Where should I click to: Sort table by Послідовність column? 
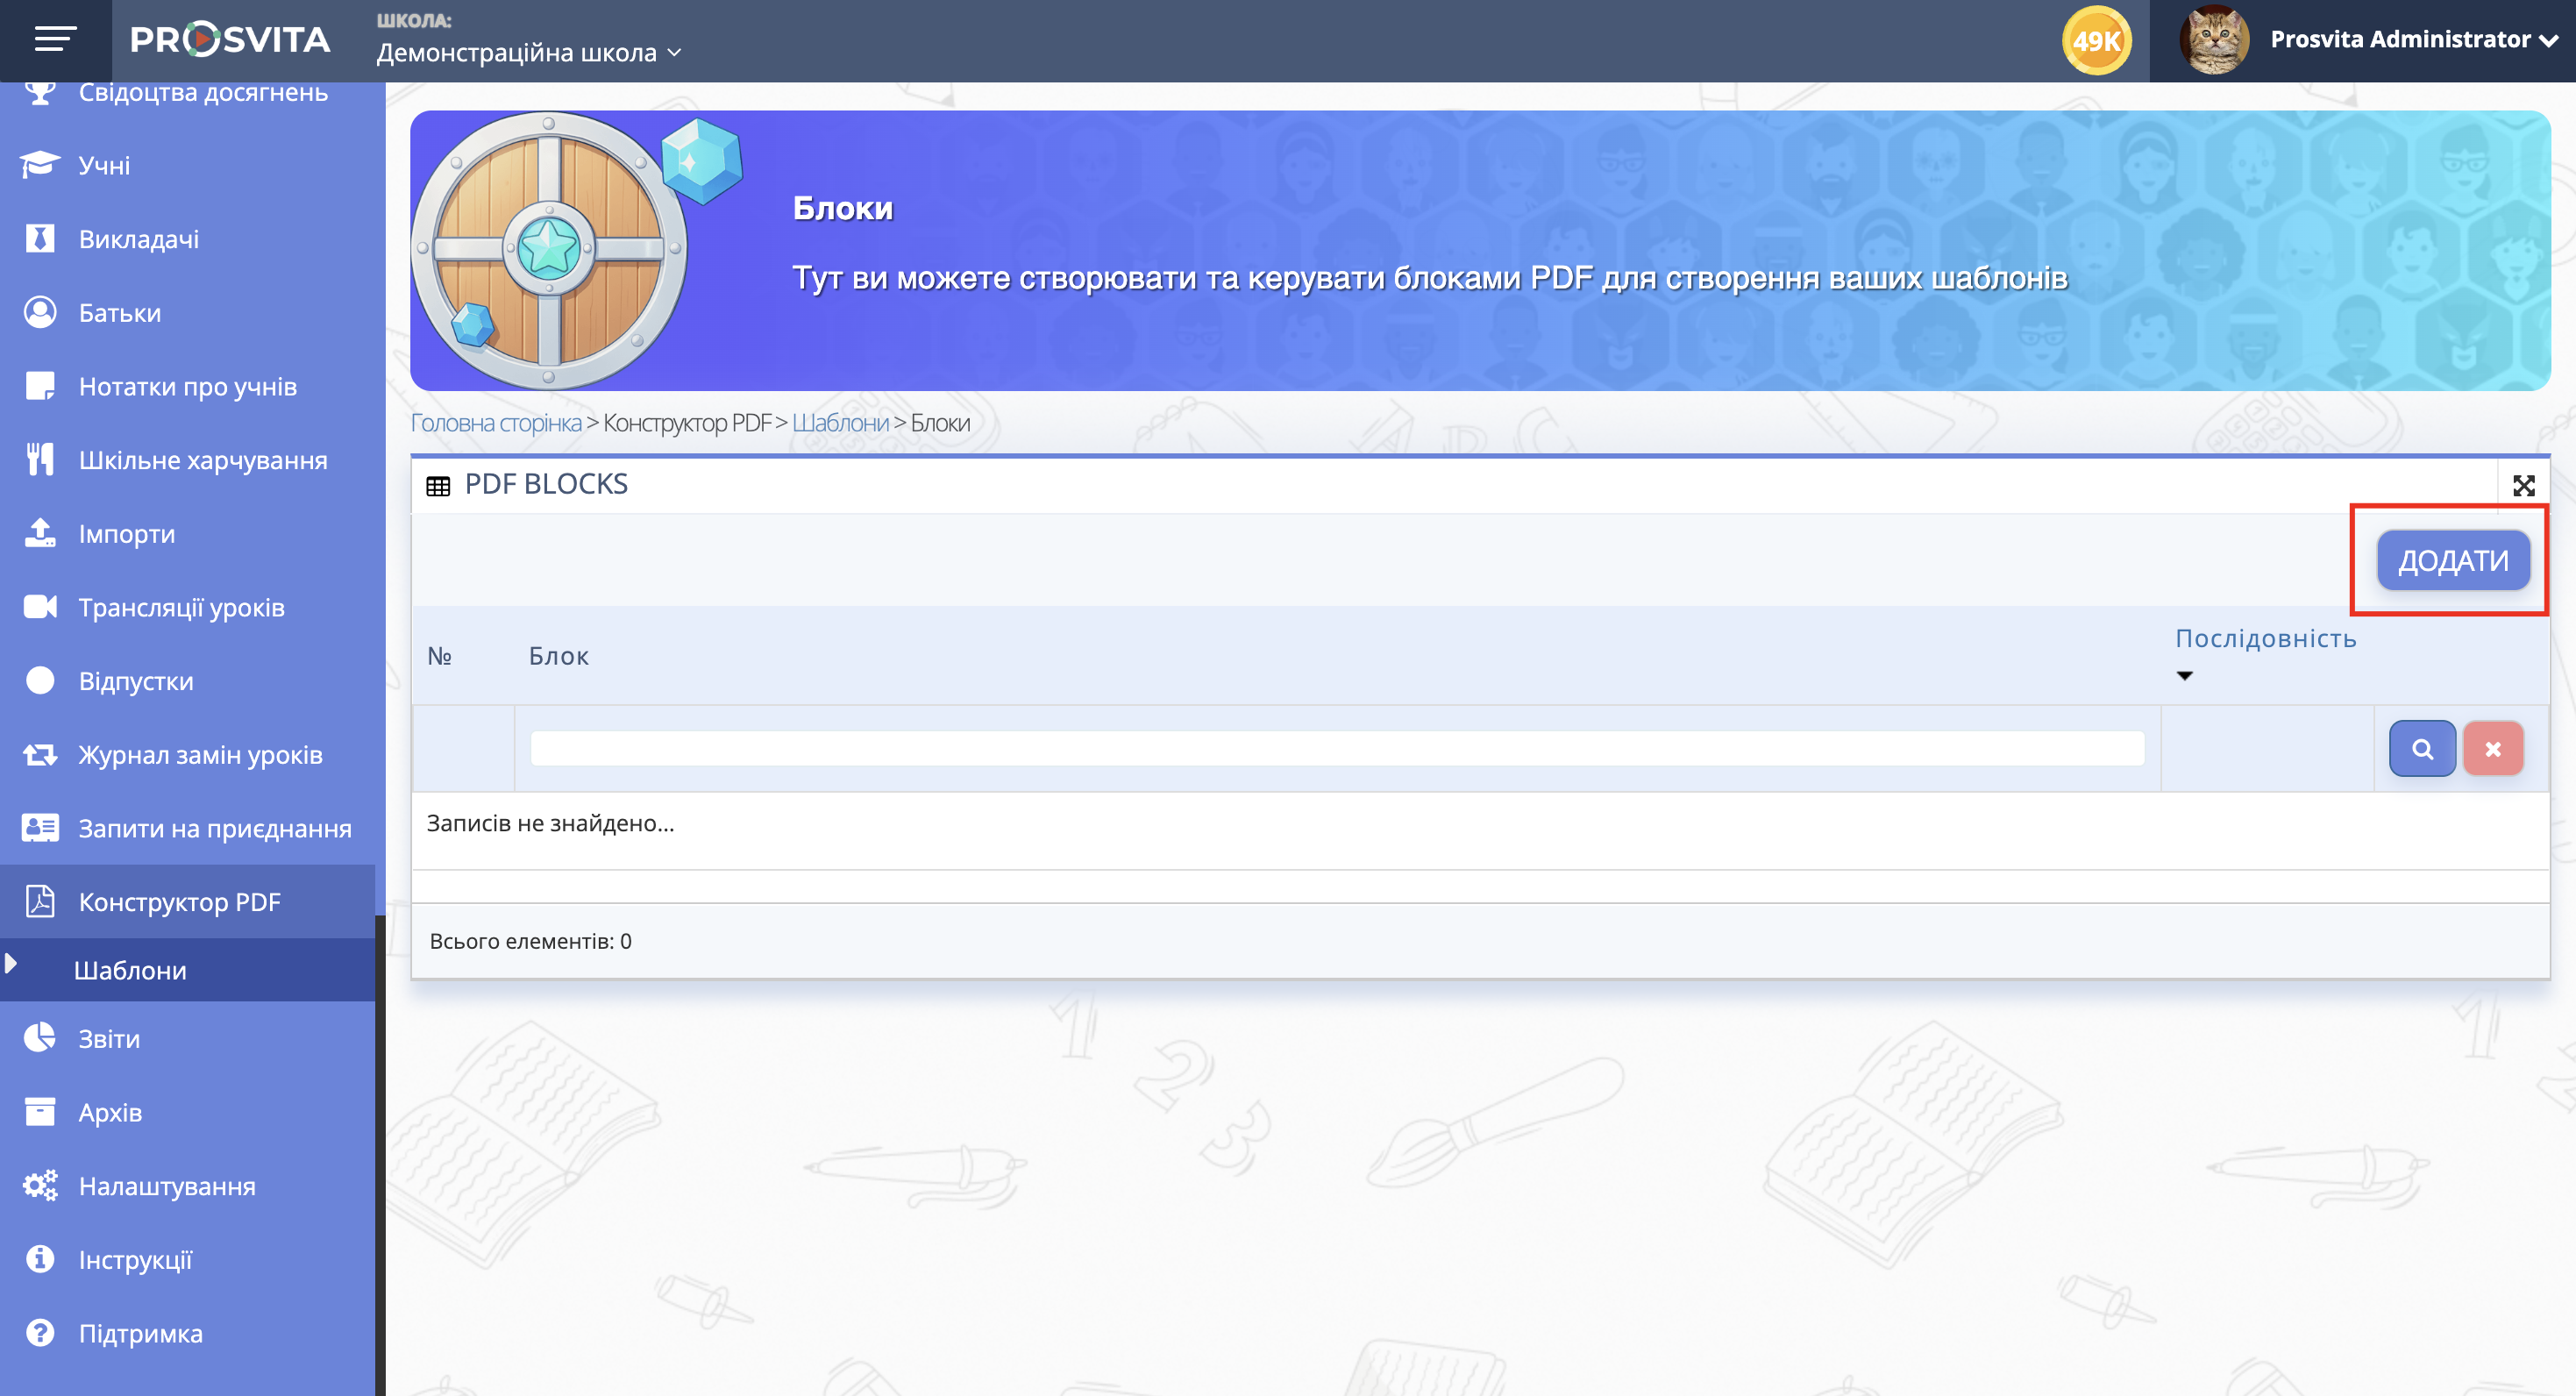pos(2265,639)
